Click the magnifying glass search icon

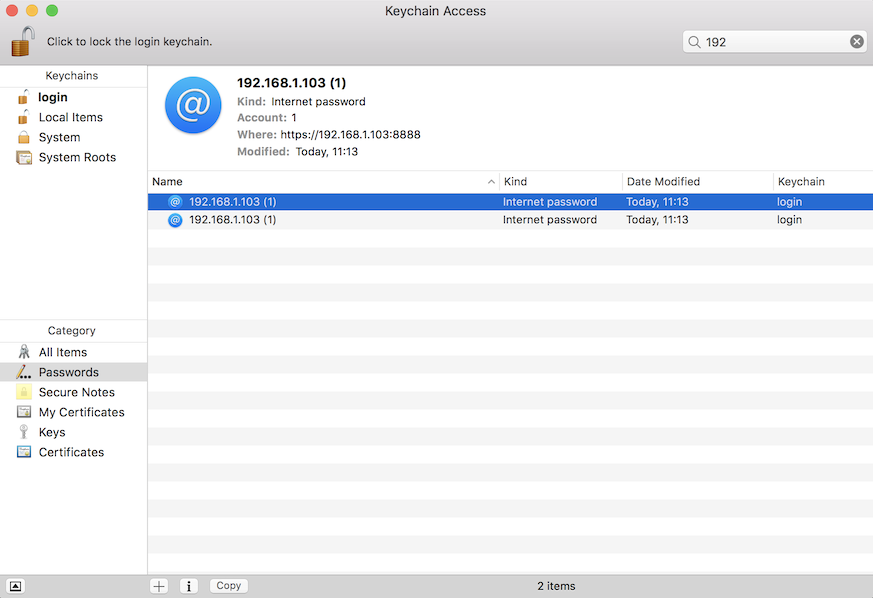coord(694,42)
